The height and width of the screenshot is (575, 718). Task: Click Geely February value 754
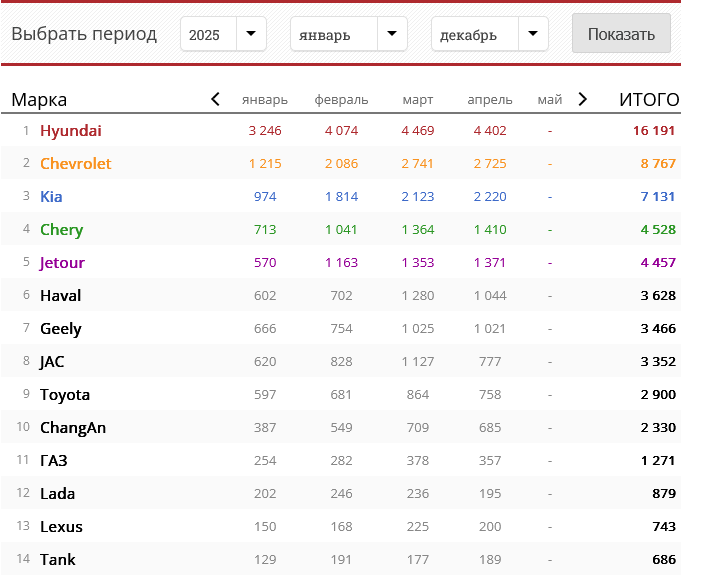[341, 329]
